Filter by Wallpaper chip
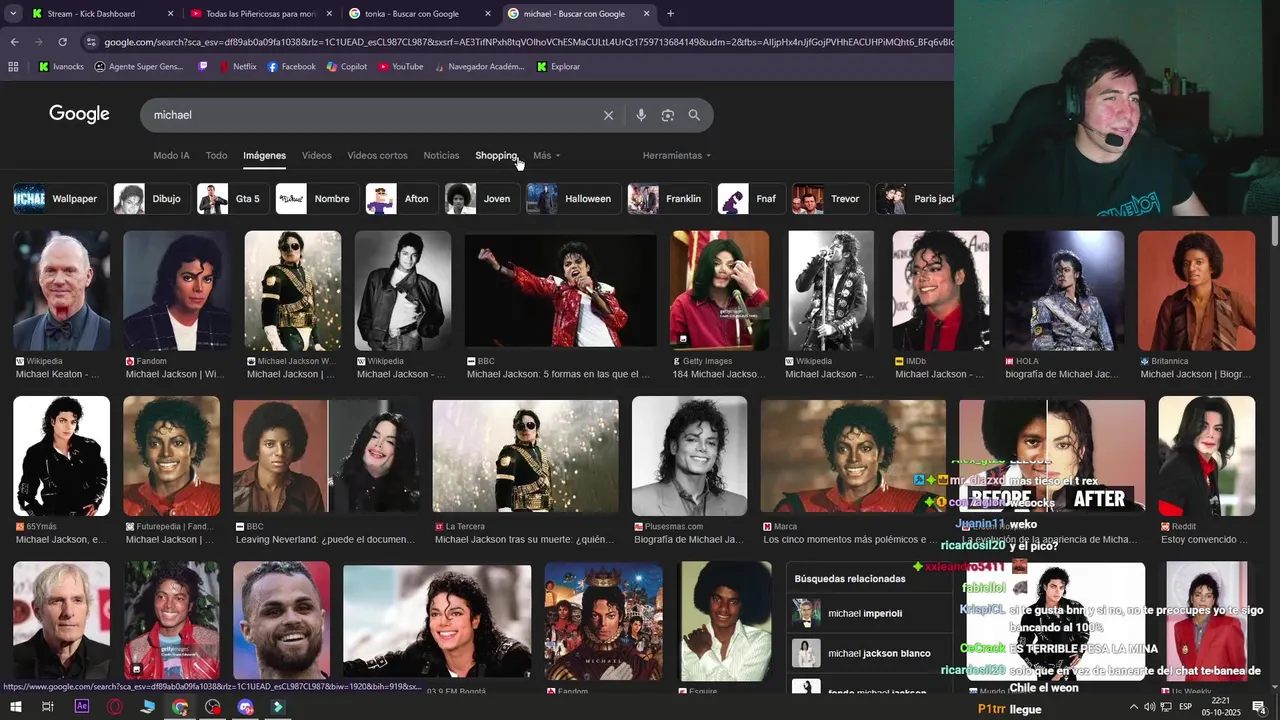1280x720 pixels. [x=58, y=199]
